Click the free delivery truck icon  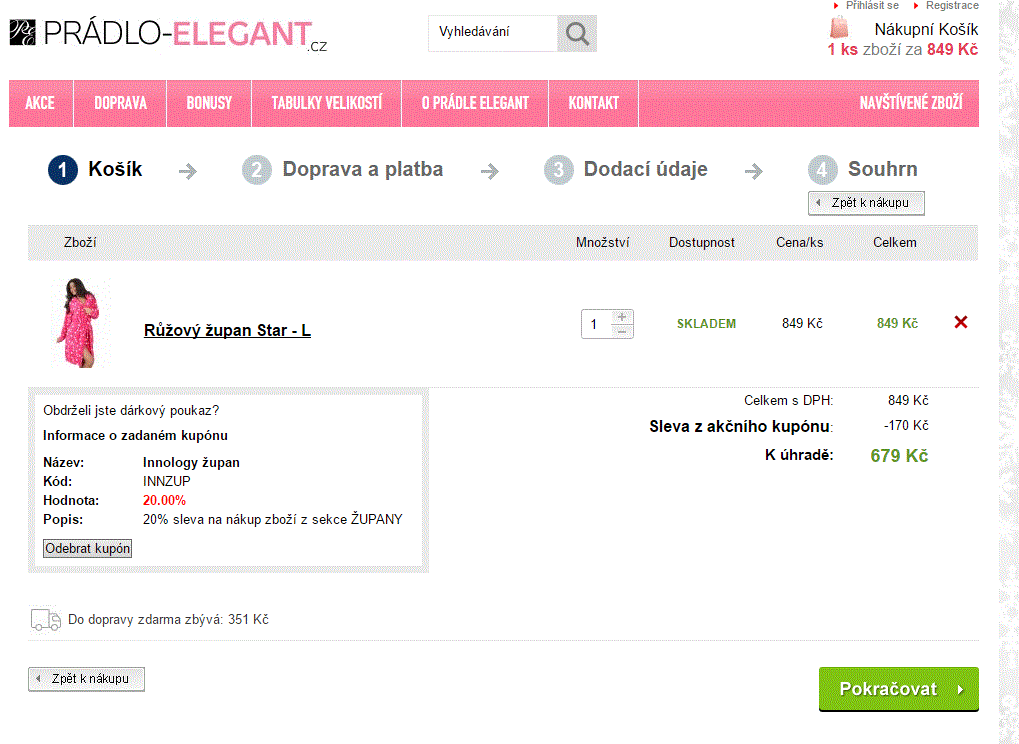click(x=45, y=621)
